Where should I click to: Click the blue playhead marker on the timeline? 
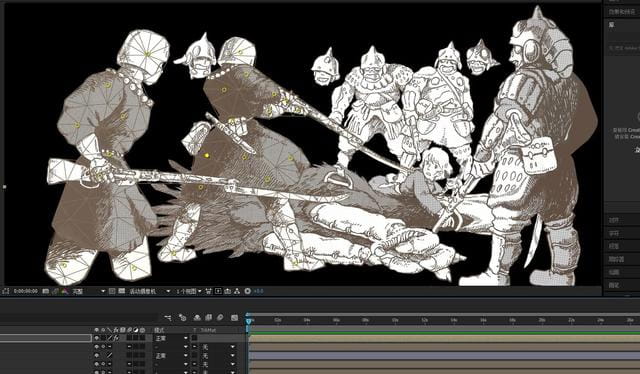tap(249, 321)
